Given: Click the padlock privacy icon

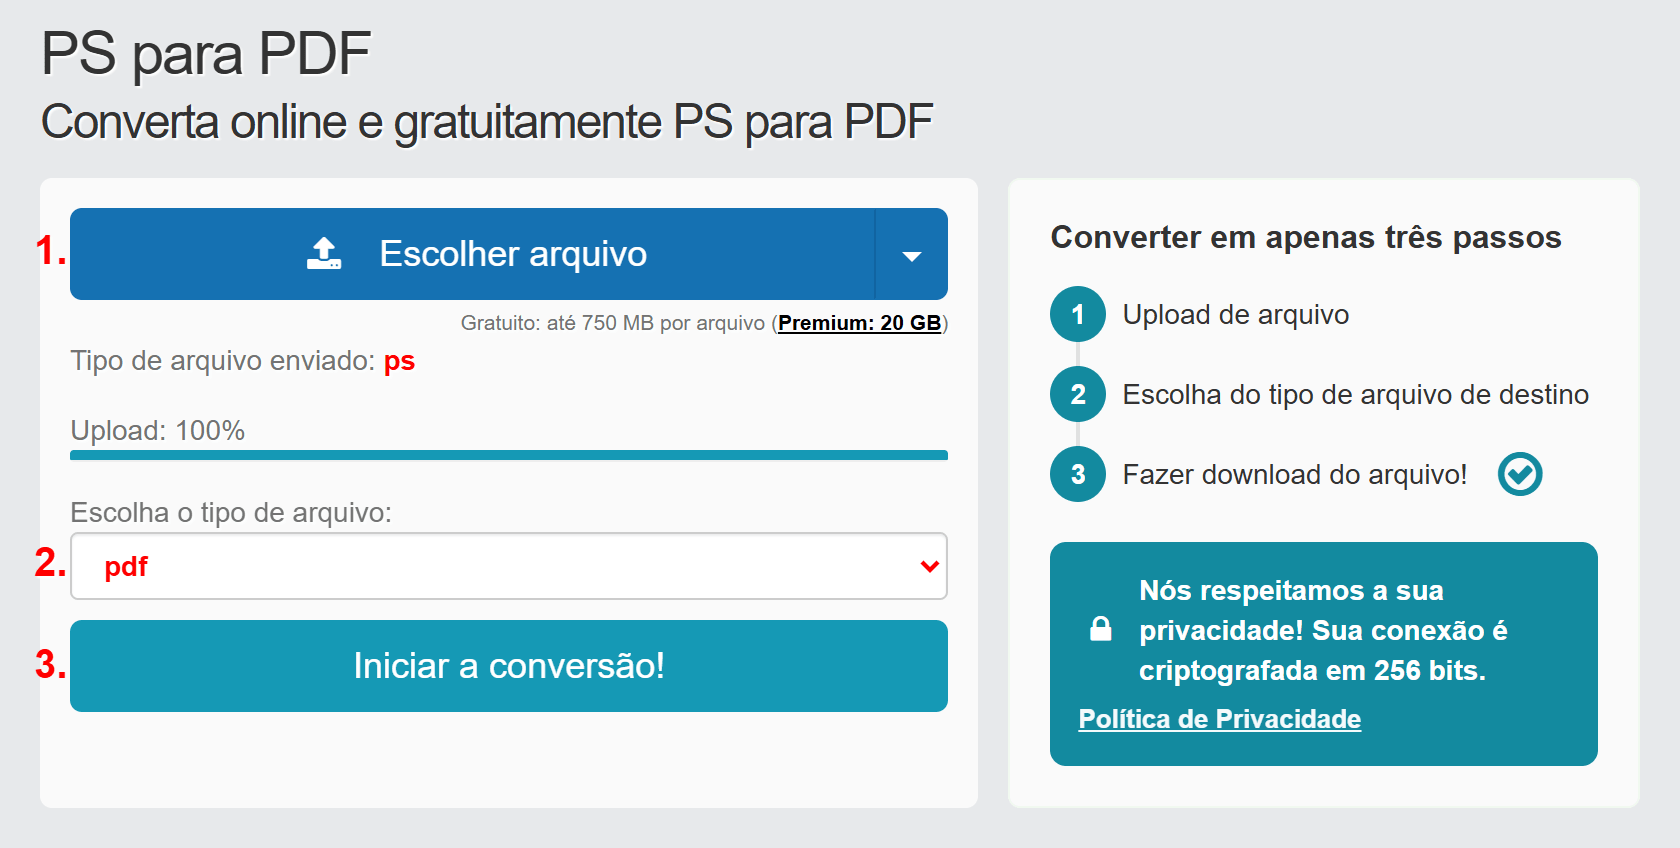Looking at the screenshot, I should (x=1100, y=629).
